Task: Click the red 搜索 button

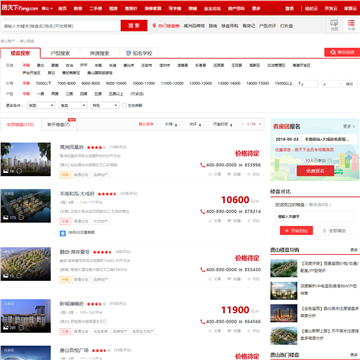Action: [x=134, y=26]
